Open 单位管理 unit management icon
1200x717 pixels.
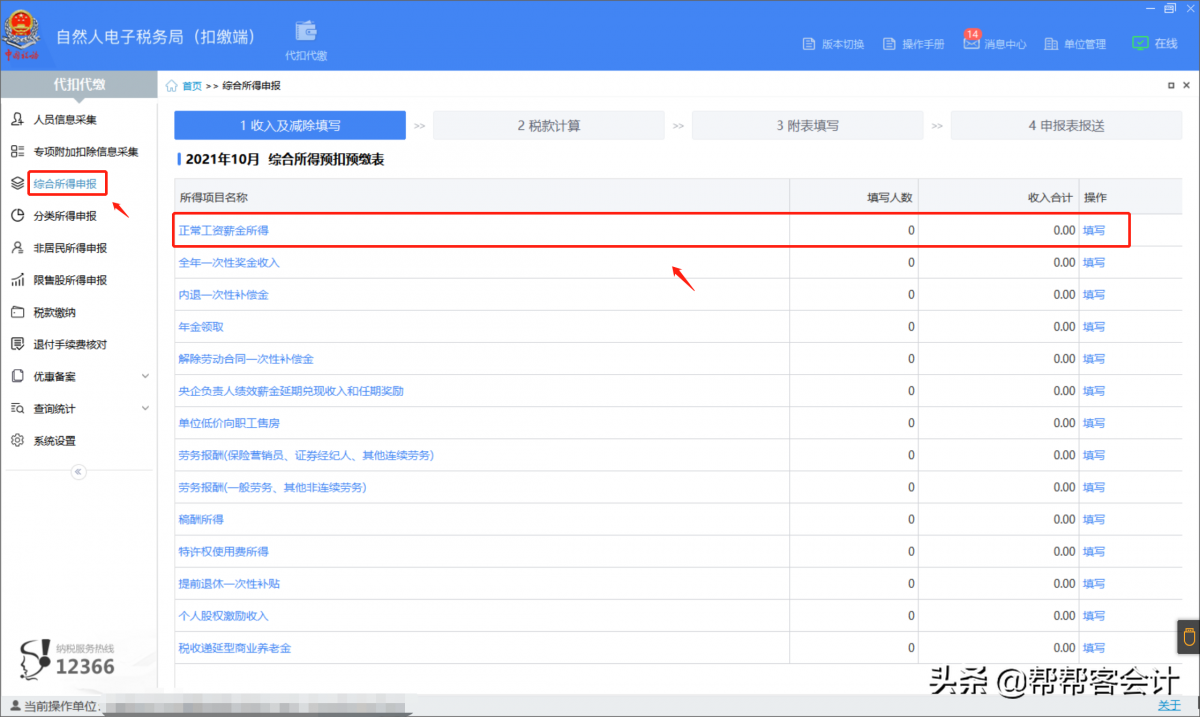coord(1051,44)
